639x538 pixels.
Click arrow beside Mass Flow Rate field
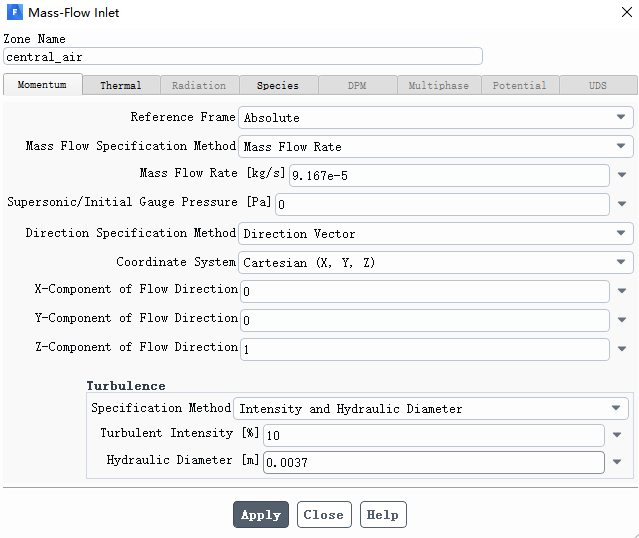click(x=622, y=176)
